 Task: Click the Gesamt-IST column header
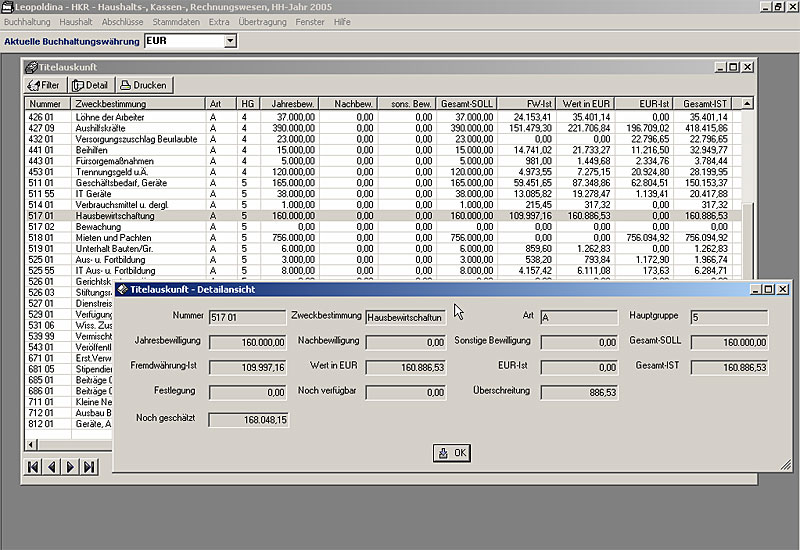coord(703,104)
